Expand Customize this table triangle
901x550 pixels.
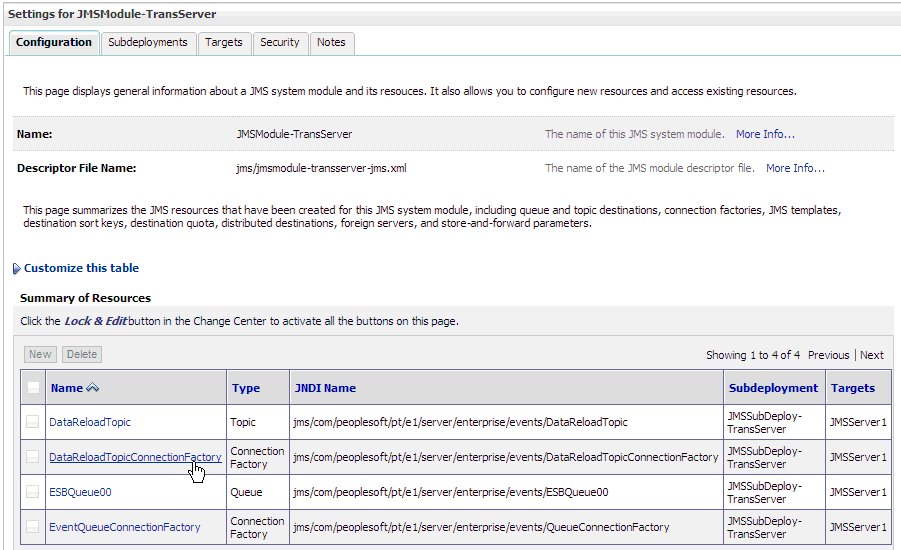pos(17,268)
